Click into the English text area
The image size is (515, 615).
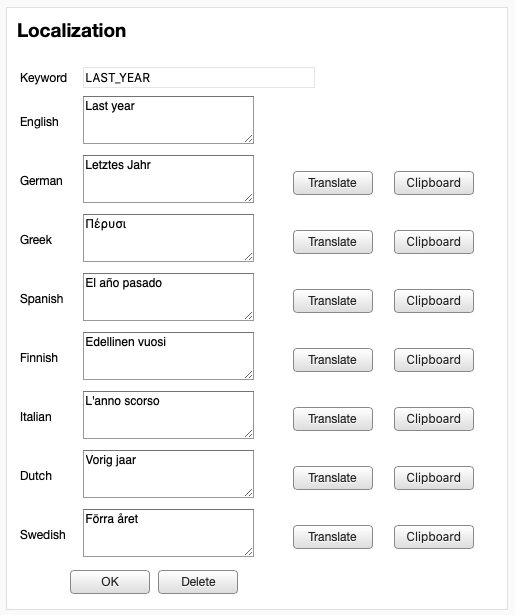[168, 120]
